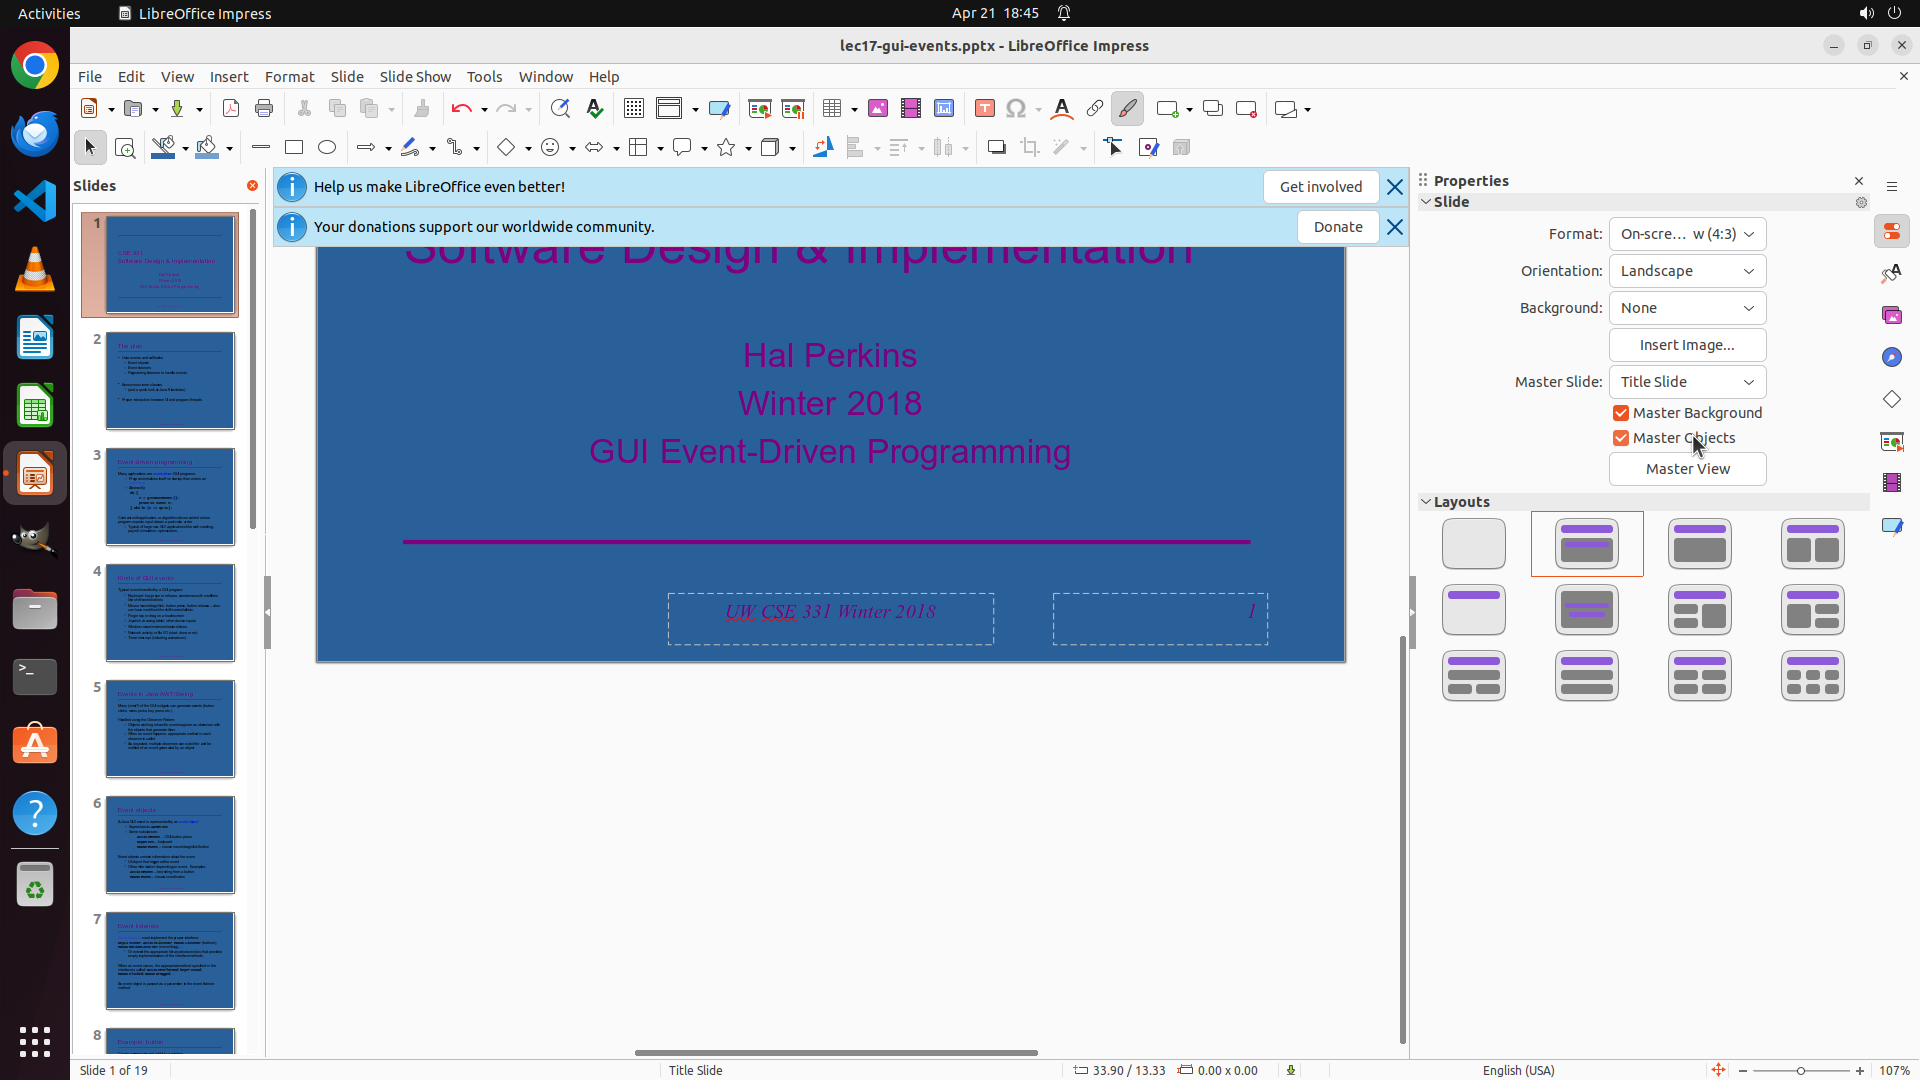Image resolution: width=1920 pixels, height=1080 pixels.
Task: Click the Master View button
Action: pos(1687,469)
